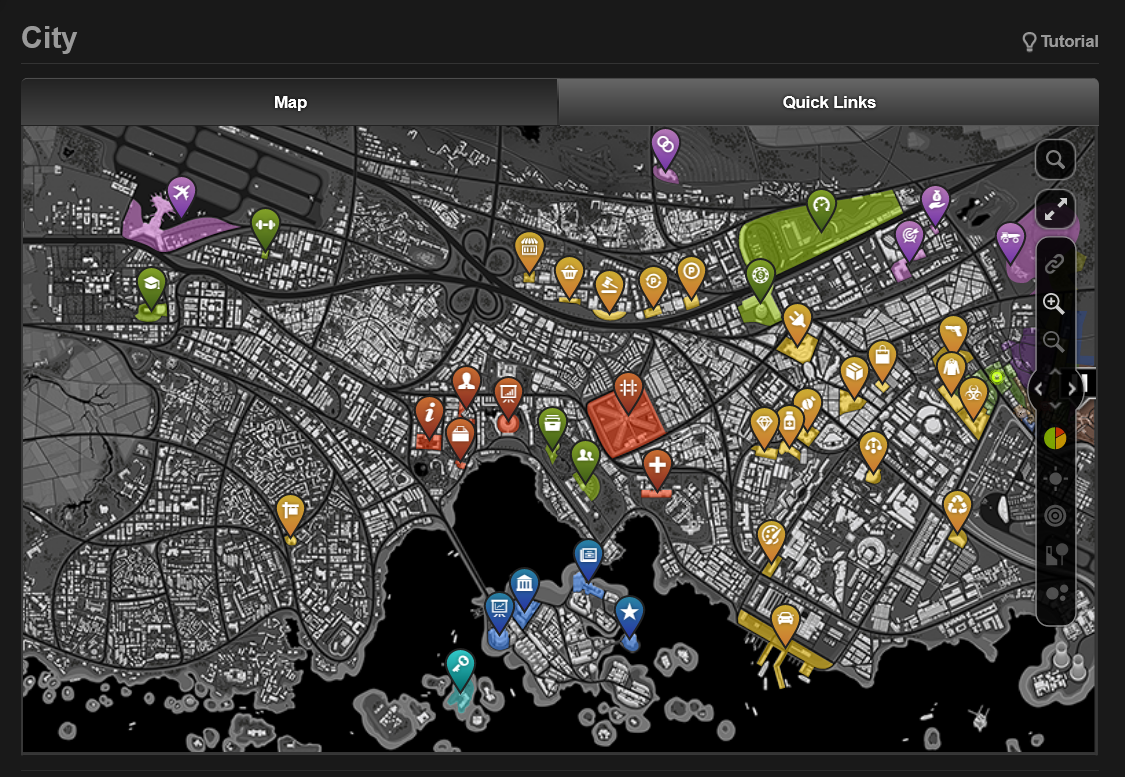Click the purple money bag pin
The height and width of the screenshot is (777, 1125).
coord(935,203)
